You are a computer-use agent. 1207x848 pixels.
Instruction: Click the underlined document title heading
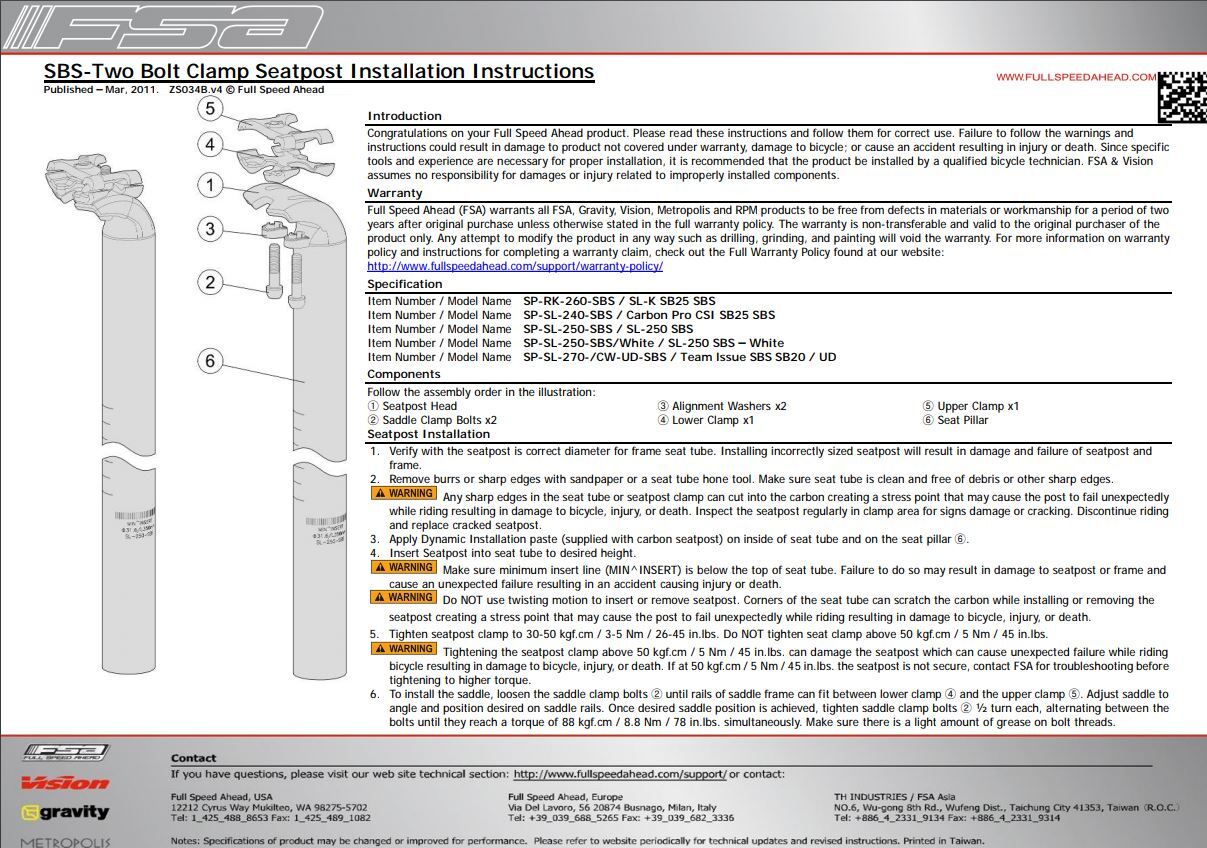click(319, 71)
